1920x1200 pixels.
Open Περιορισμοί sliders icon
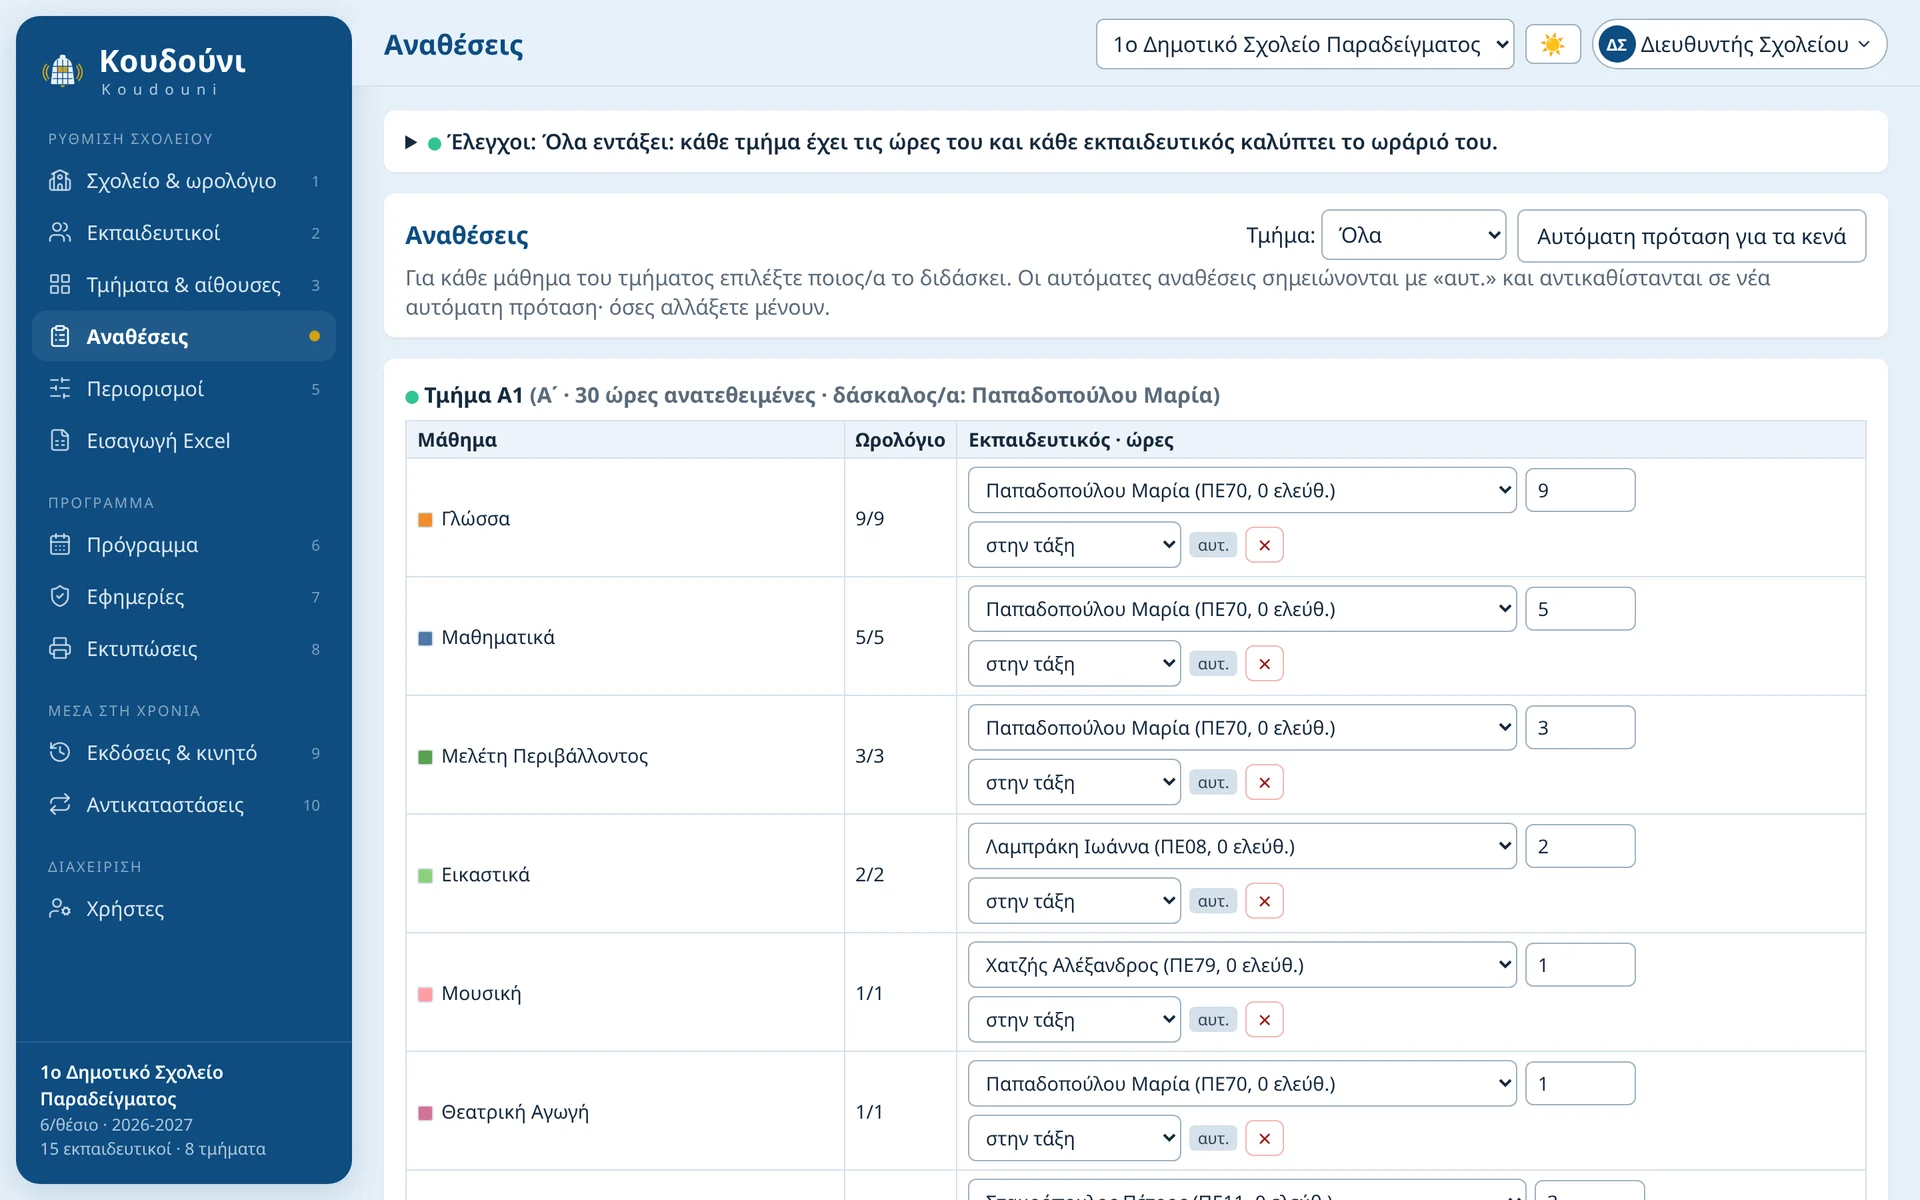60,389
